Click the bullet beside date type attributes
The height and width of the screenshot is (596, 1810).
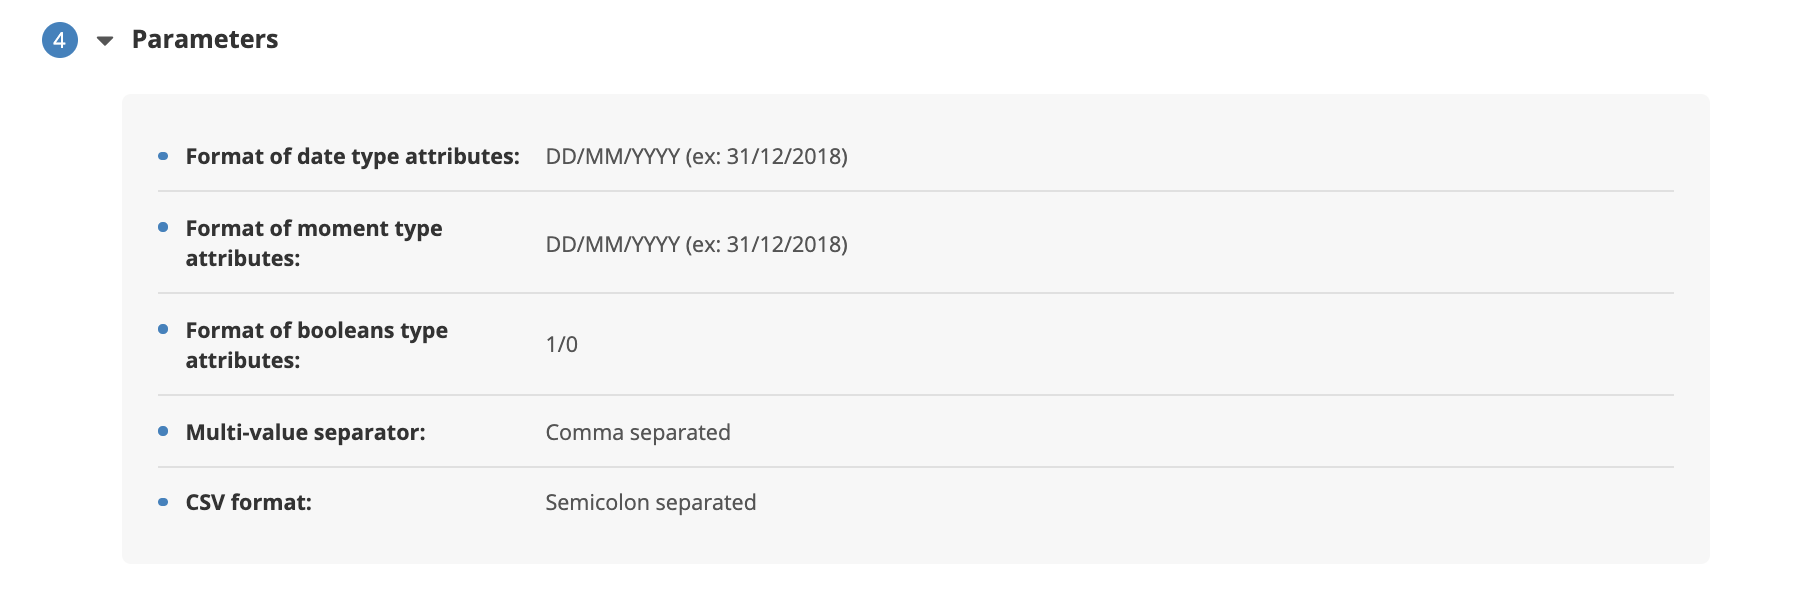point(163,156)
